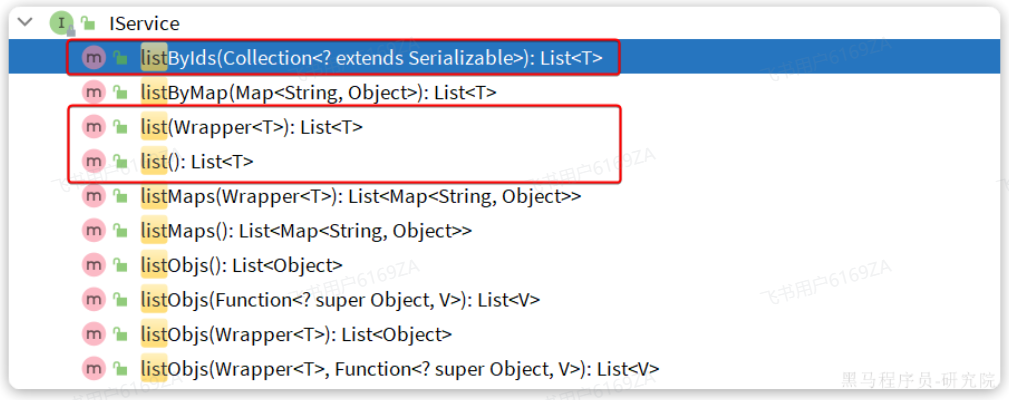This screenshot has width=1009, height=400.
Task: Select listObjs(Wrapper<T>): List<Object> entry
Action: click(x=296, y=334)
